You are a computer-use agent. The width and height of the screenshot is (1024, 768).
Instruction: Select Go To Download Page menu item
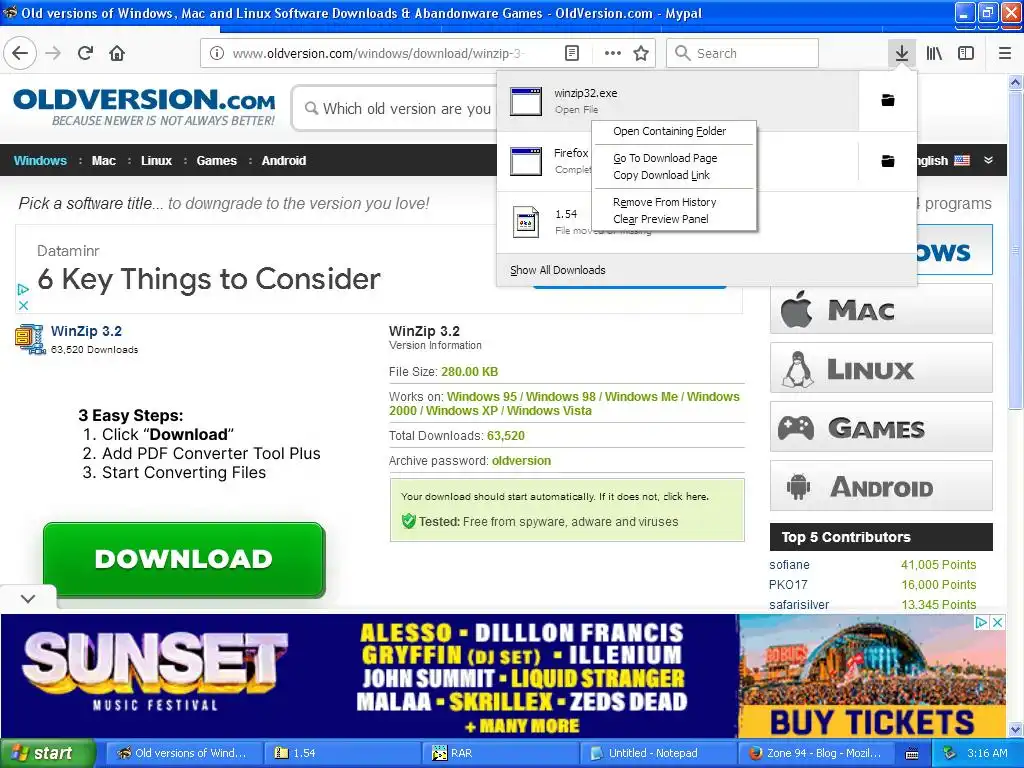point(675,158)
